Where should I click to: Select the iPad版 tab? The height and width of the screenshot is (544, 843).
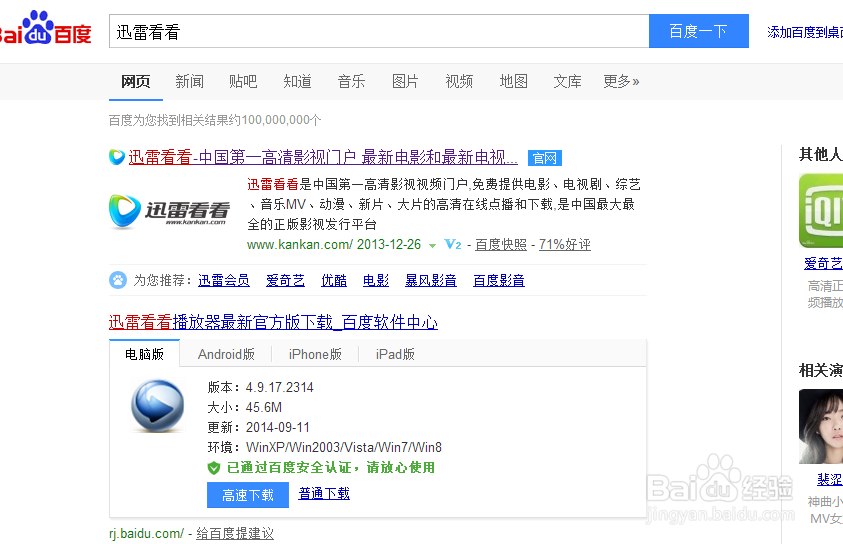[x=395, y=354]
